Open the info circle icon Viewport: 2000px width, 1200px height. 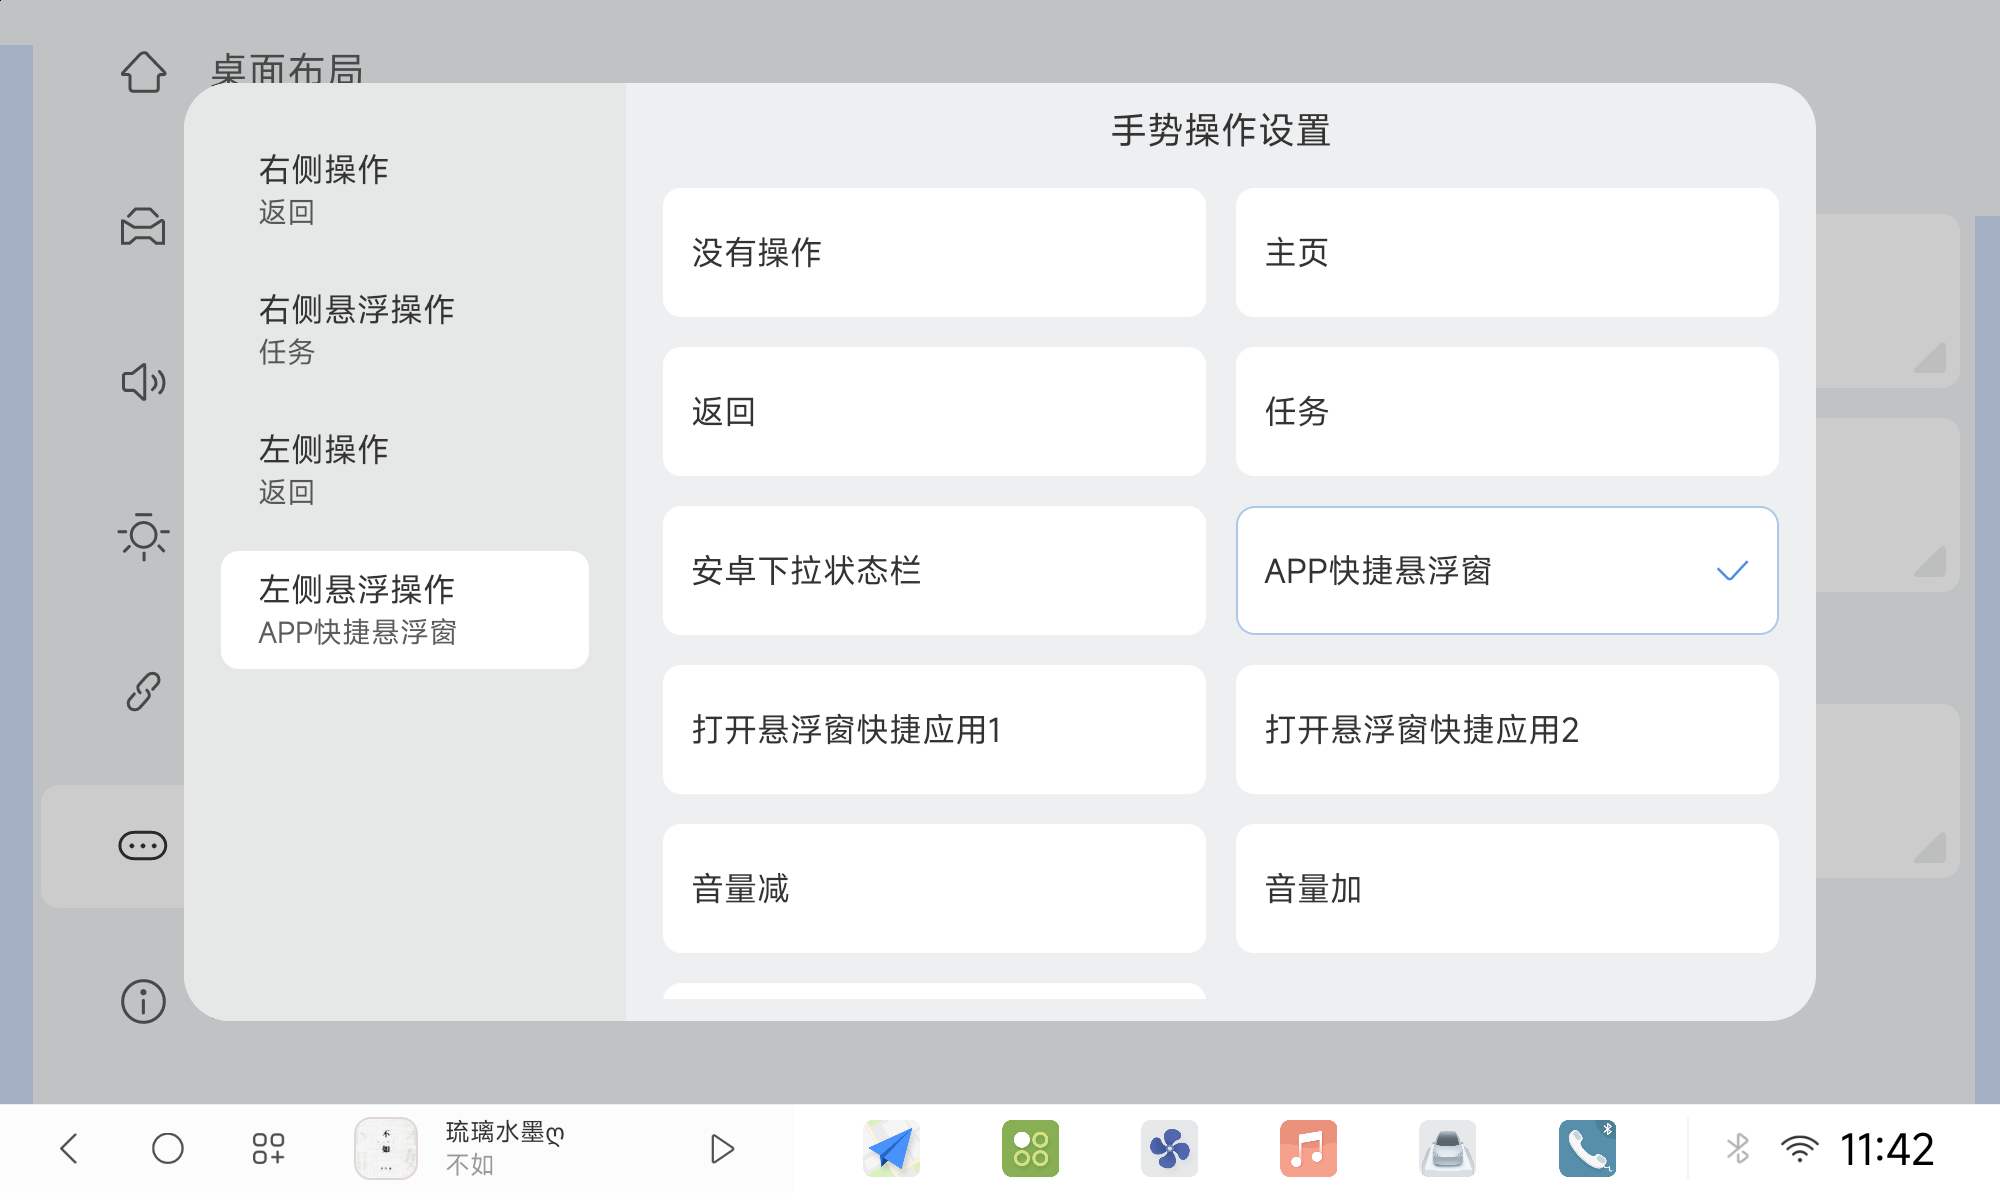tap(143, 1001)
